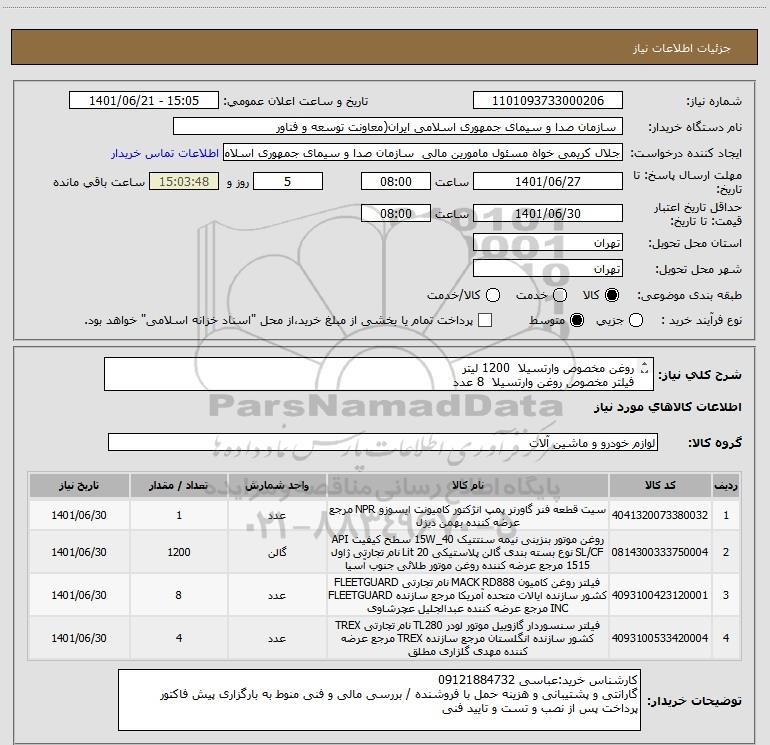Viewport: 770px width, 745px height.
Task: Click the delivery province field تهران
Action: tap(548, 243)
